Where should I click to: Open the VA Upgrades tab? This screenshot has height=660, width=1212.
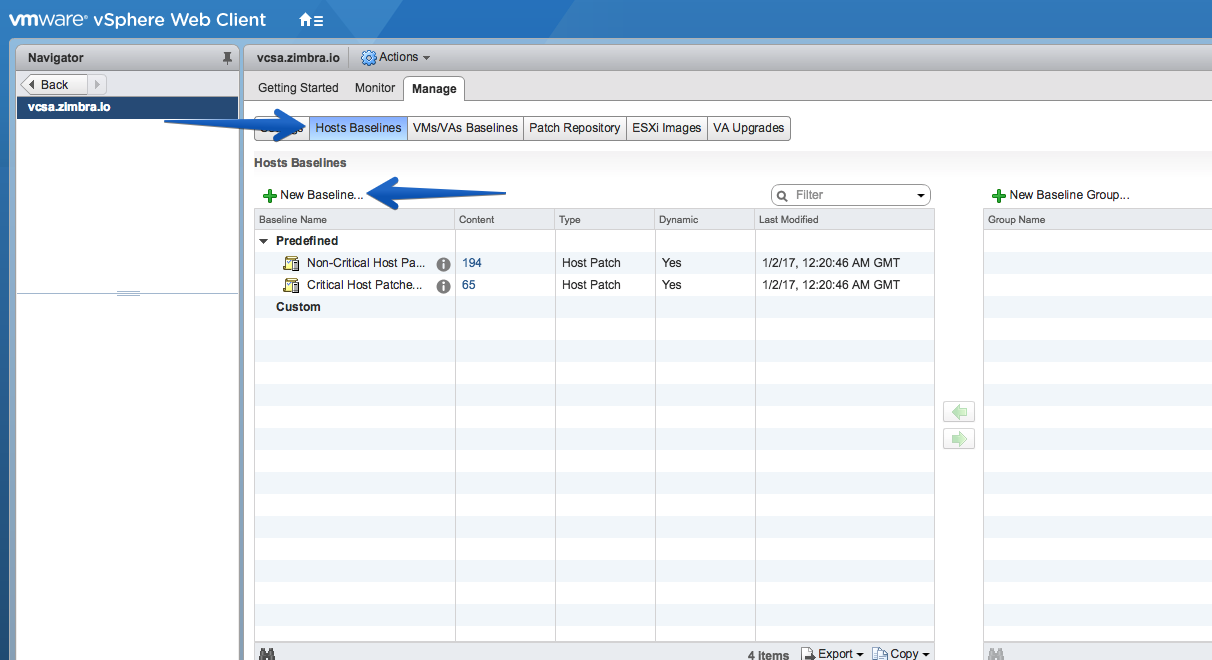[x=748, y=128]
